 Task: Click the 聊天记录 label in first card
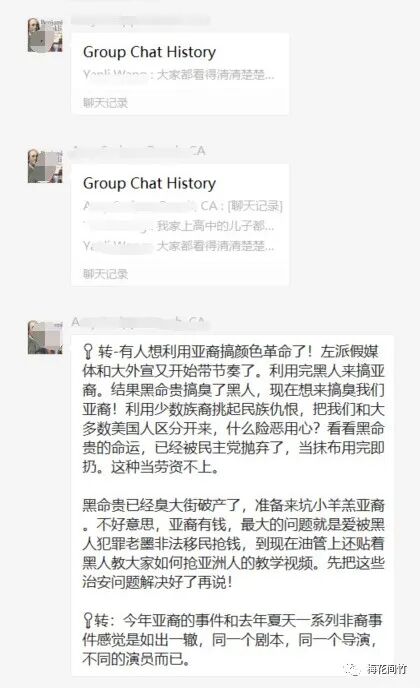coord(105,103)
